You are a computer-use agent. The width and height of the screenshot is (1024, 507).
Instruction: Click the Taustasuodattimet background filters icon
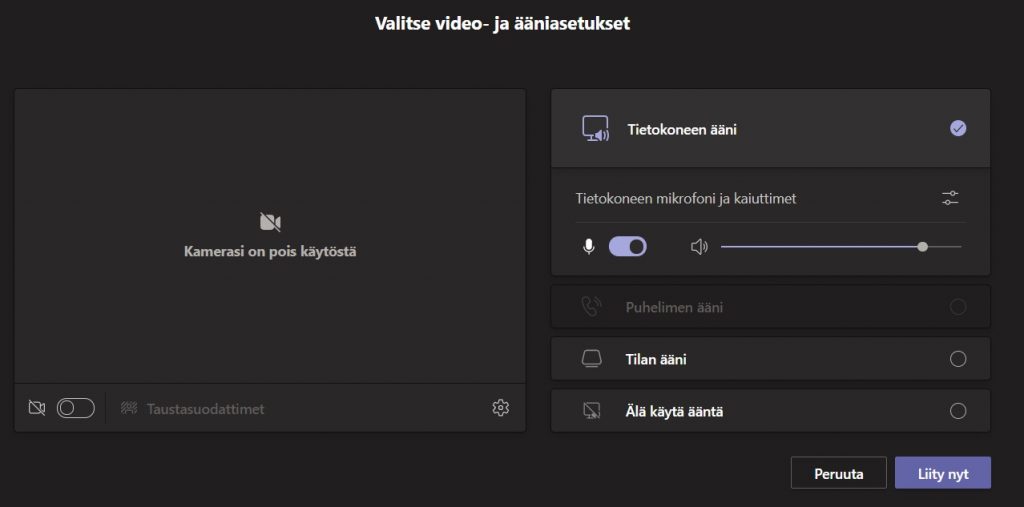(x=129, y=408)
